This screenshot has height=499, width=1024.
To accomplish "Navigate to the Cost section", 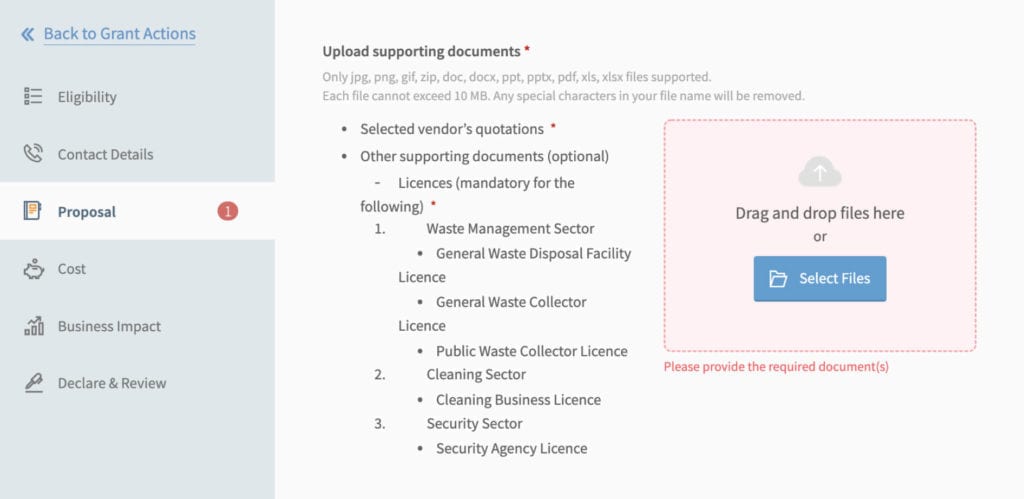I will (x=137, y=268).
